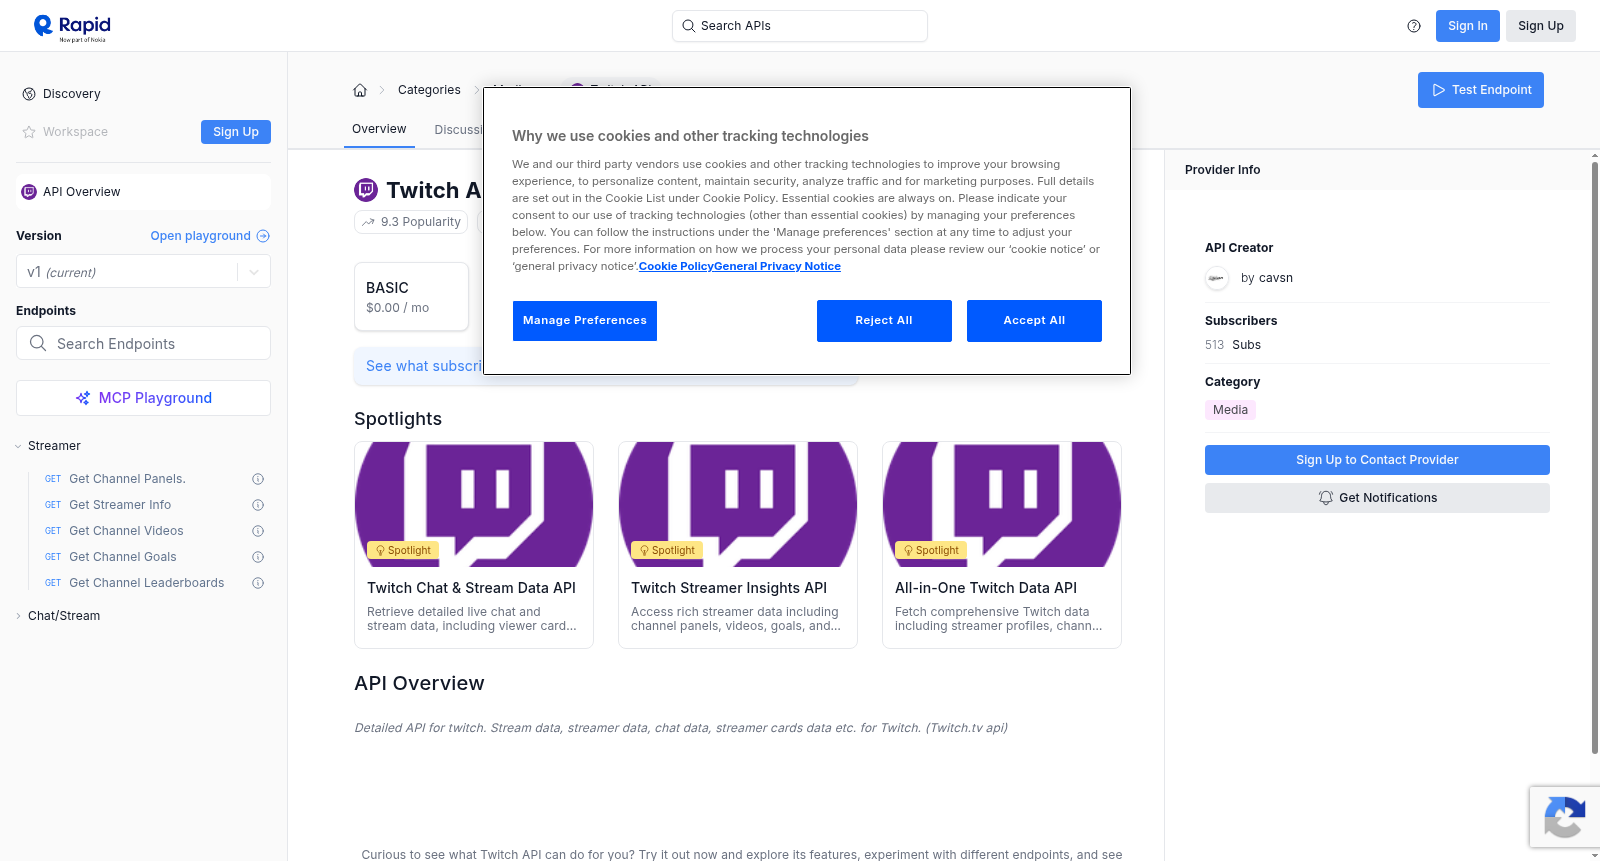The image size is (1600, 861).
Task: Open the Cookie Policy link
Action: tap(676, 266)
